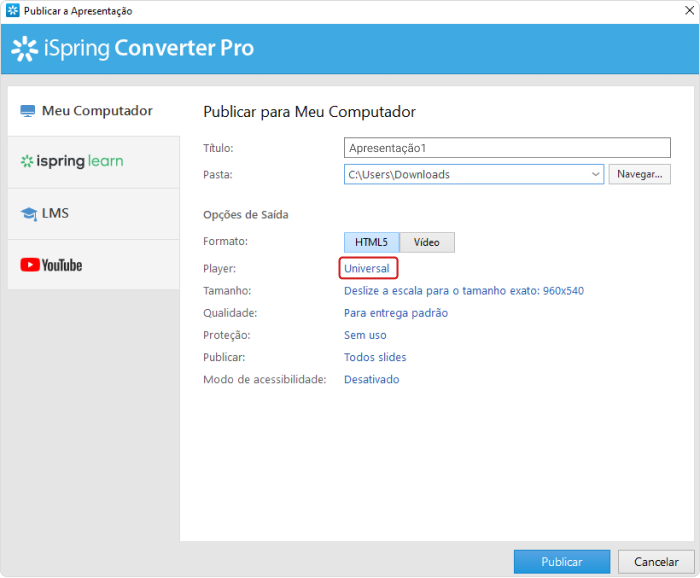The image size is (700, 578).
Task: Close the Publicar a Apresentação dialog
Action: click(x=689, y=10)
